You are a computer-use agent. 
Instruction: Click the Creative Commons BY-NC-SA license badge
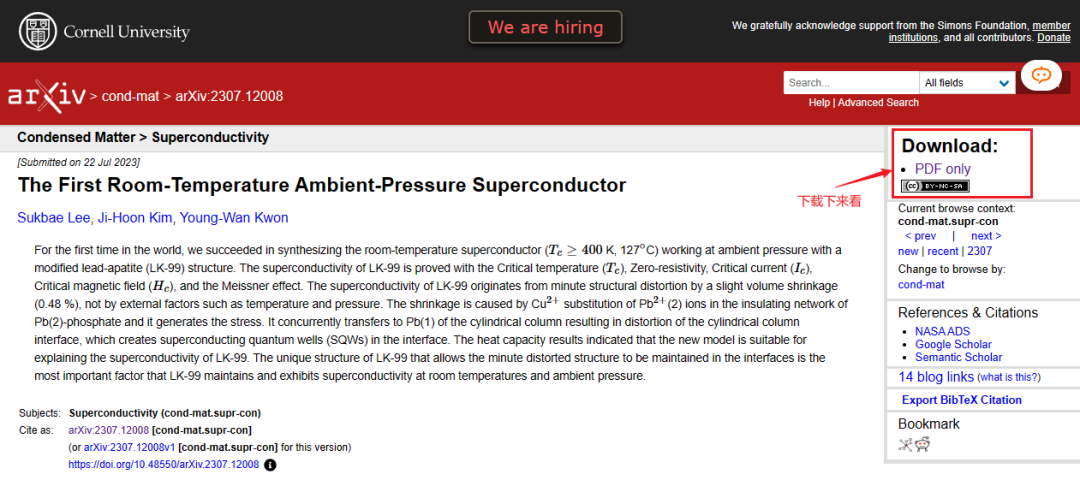[x=935, y=186]
